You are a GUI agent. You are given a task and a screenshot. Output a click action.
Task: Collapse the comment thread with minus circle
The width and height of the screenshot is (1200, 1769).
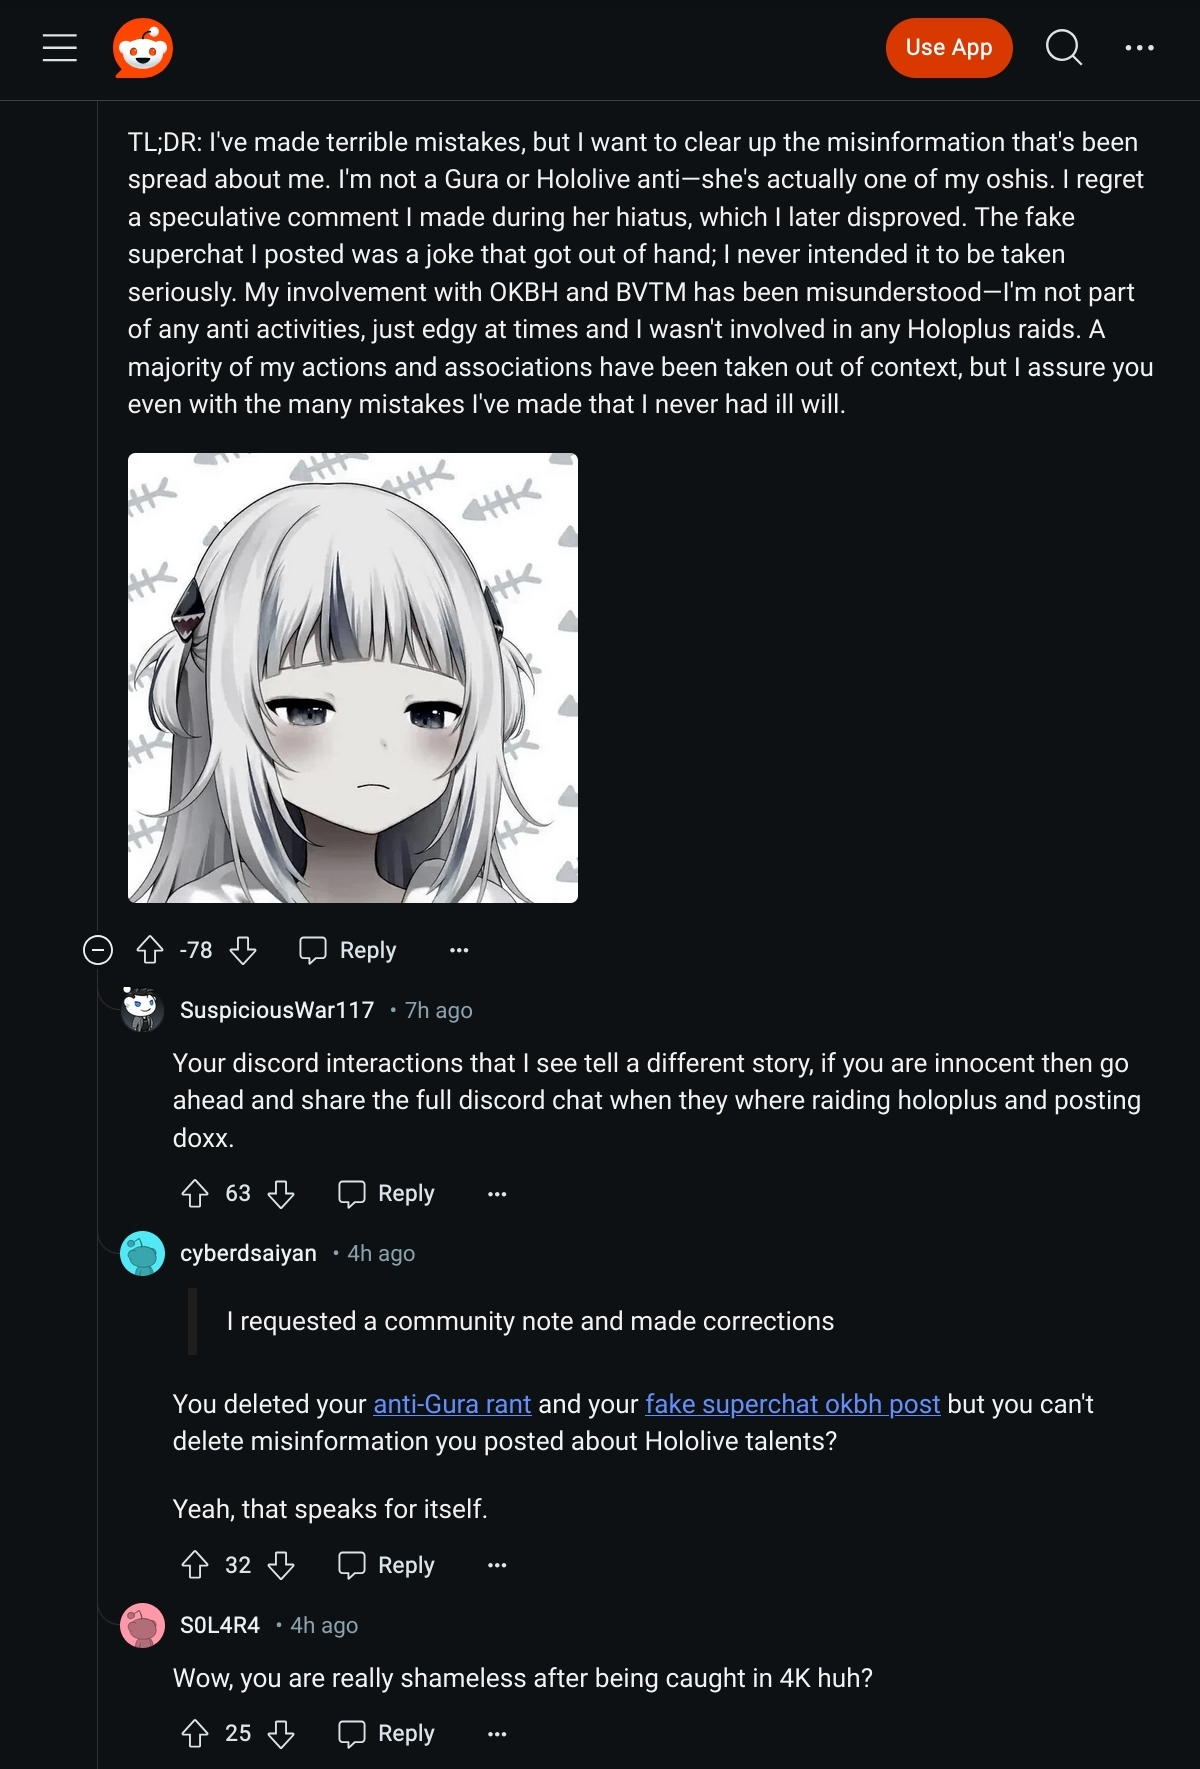[x=98, y=950]
